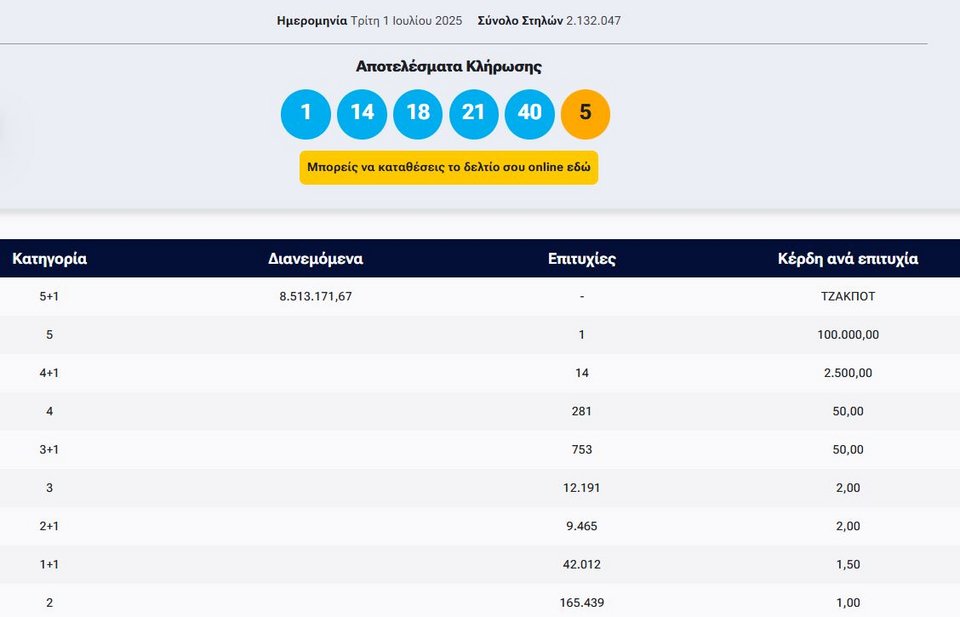Click the 753 successes cell
960x617 pixels.
pos(582,449)
